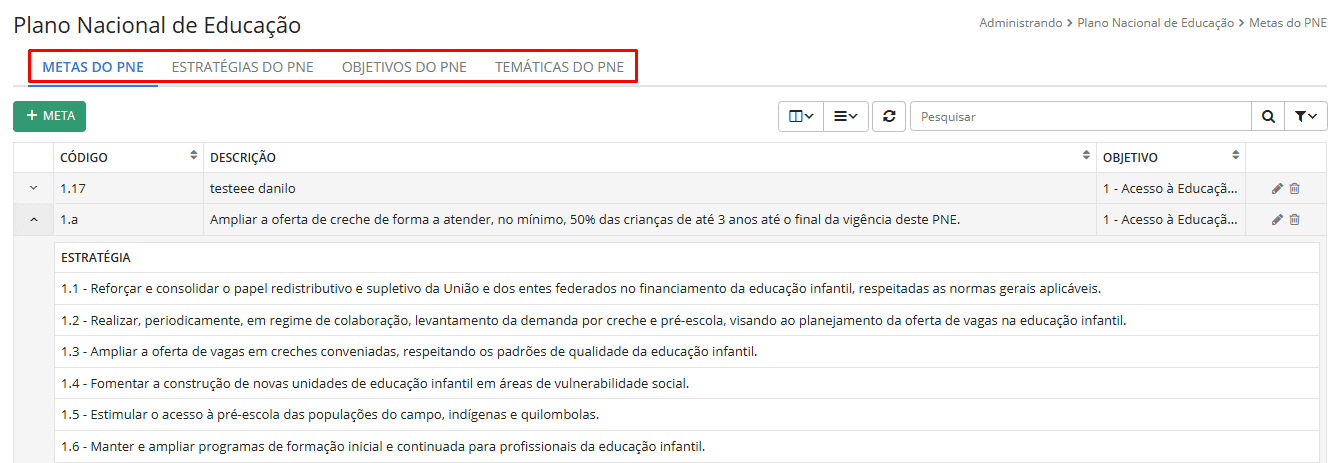
Task: Select strategy 1.5 'Estimular o acesso' row
Action: pos(687,415)
